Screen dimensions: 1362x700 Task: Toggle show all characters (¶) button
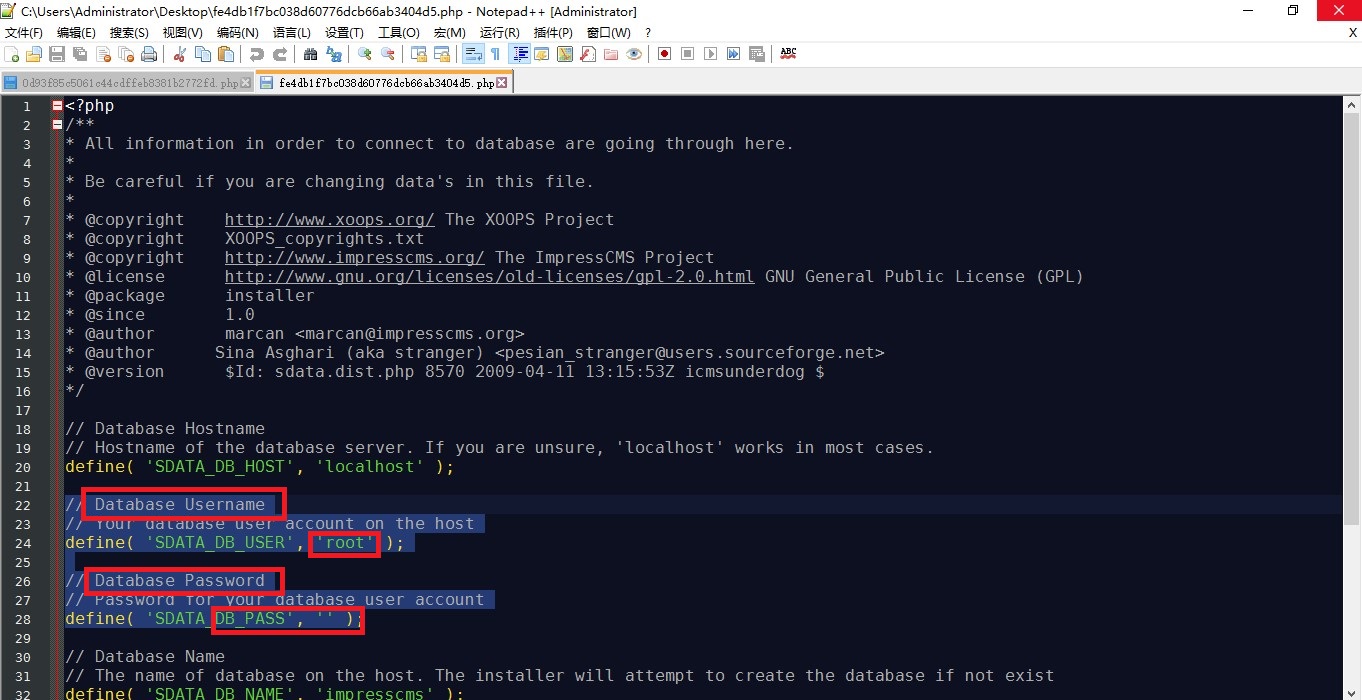tap(495, 54)
